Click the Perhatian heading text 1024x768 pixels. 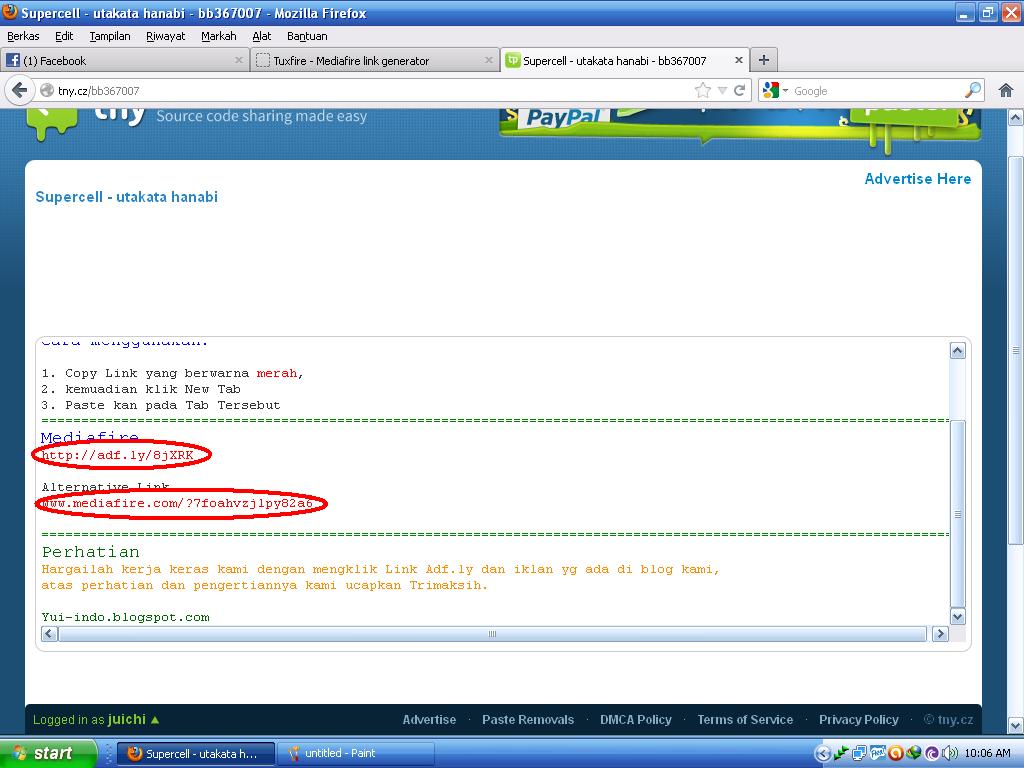(91, 552)
